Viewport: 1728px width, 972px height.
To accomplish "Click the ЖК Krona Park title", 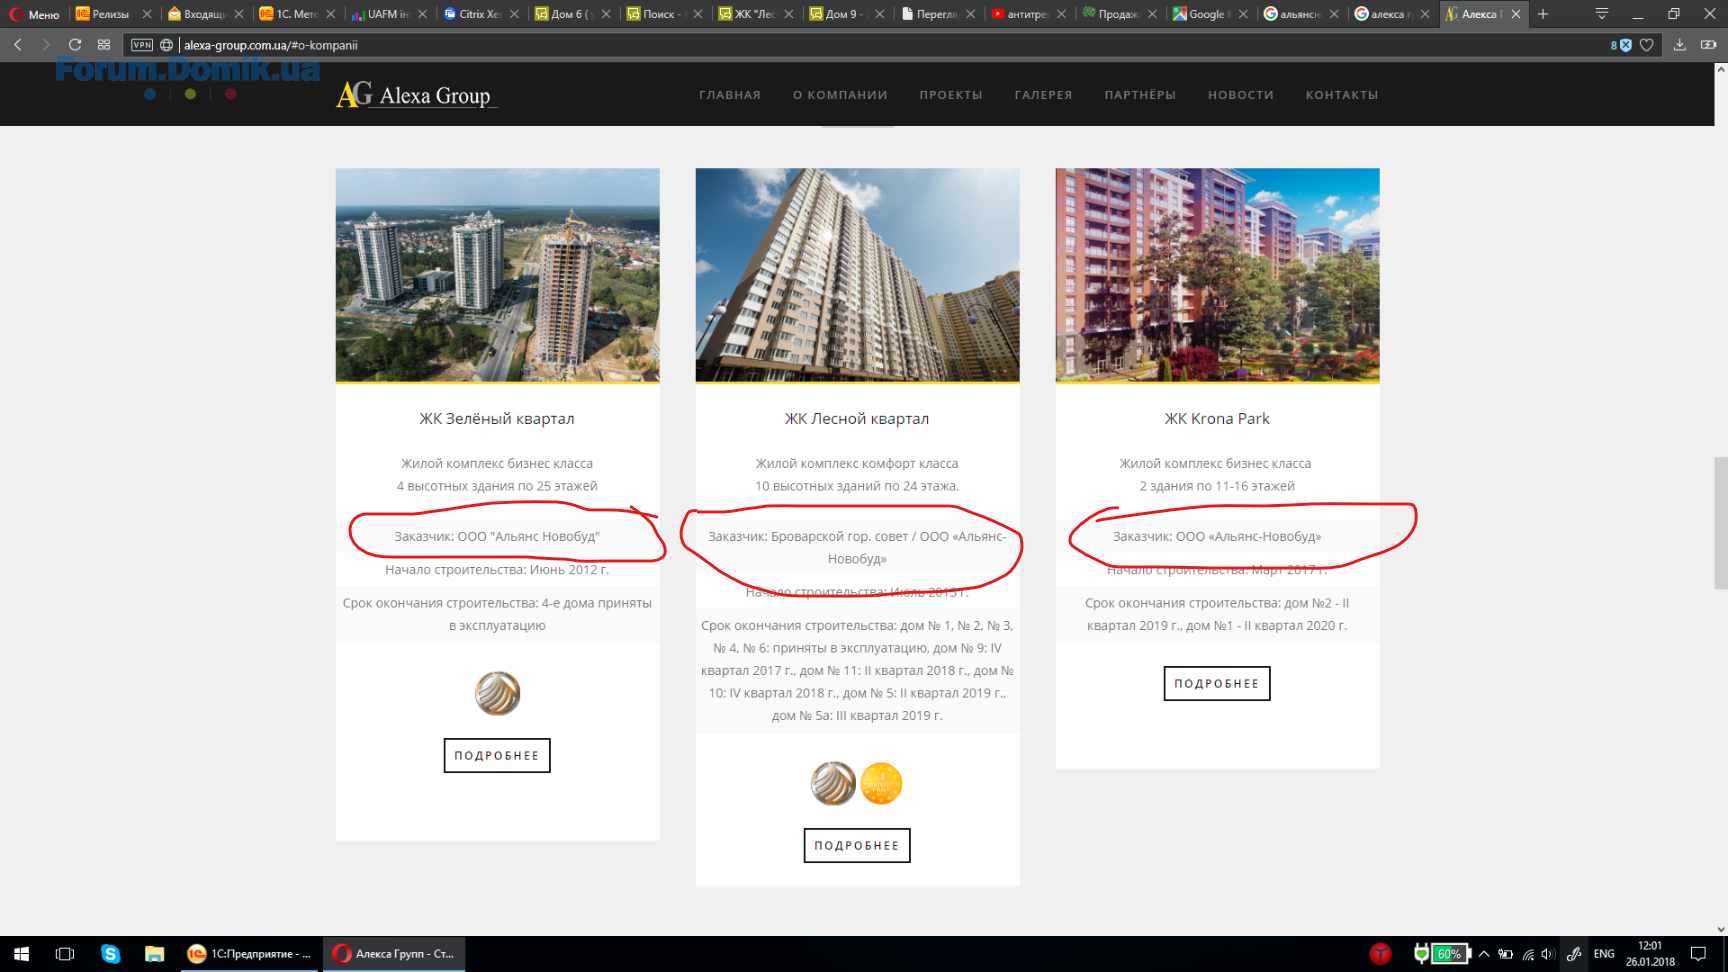I will click(x=1217, y=418).
